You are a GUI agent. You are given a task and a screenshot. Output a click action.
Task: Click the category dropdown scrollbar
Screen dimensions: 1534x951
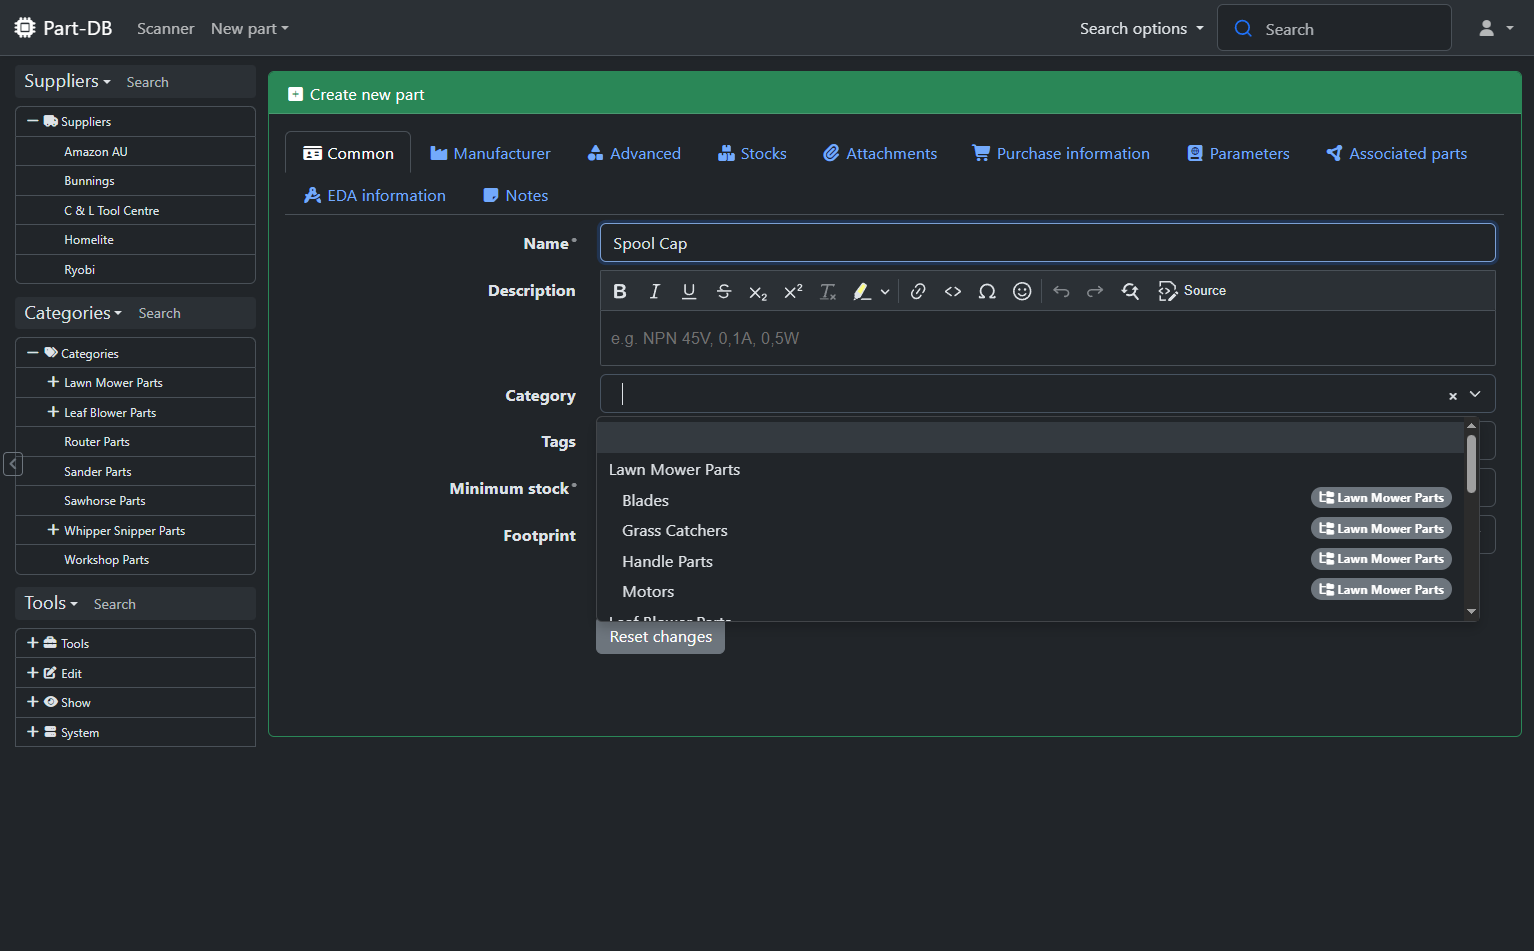point(1471,464)
